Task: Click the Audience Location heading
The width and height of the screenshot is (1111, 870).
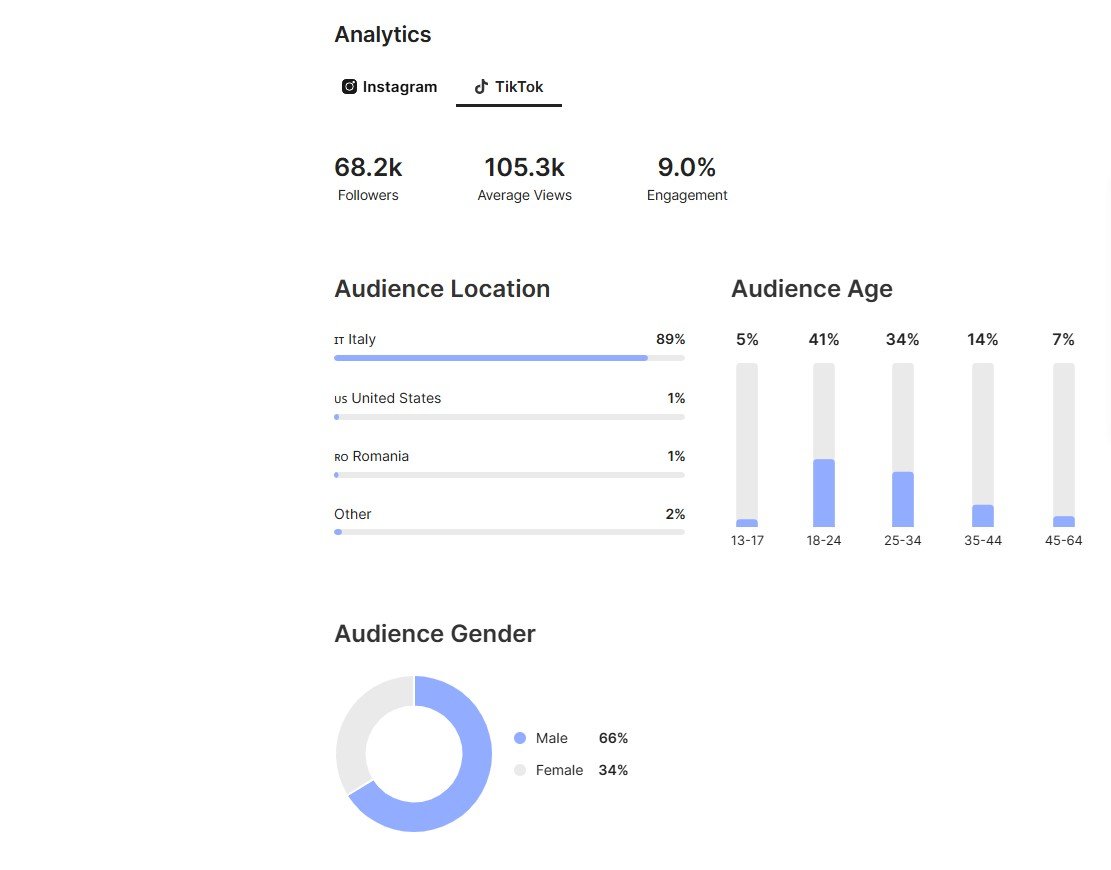Action: pyautogui.click(x=442, y=288)
